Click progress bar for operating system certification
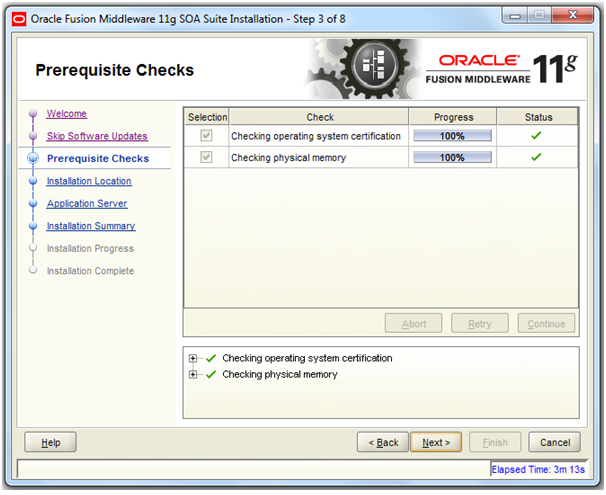This screenshot has width=606, height=495. pos(453,136)
